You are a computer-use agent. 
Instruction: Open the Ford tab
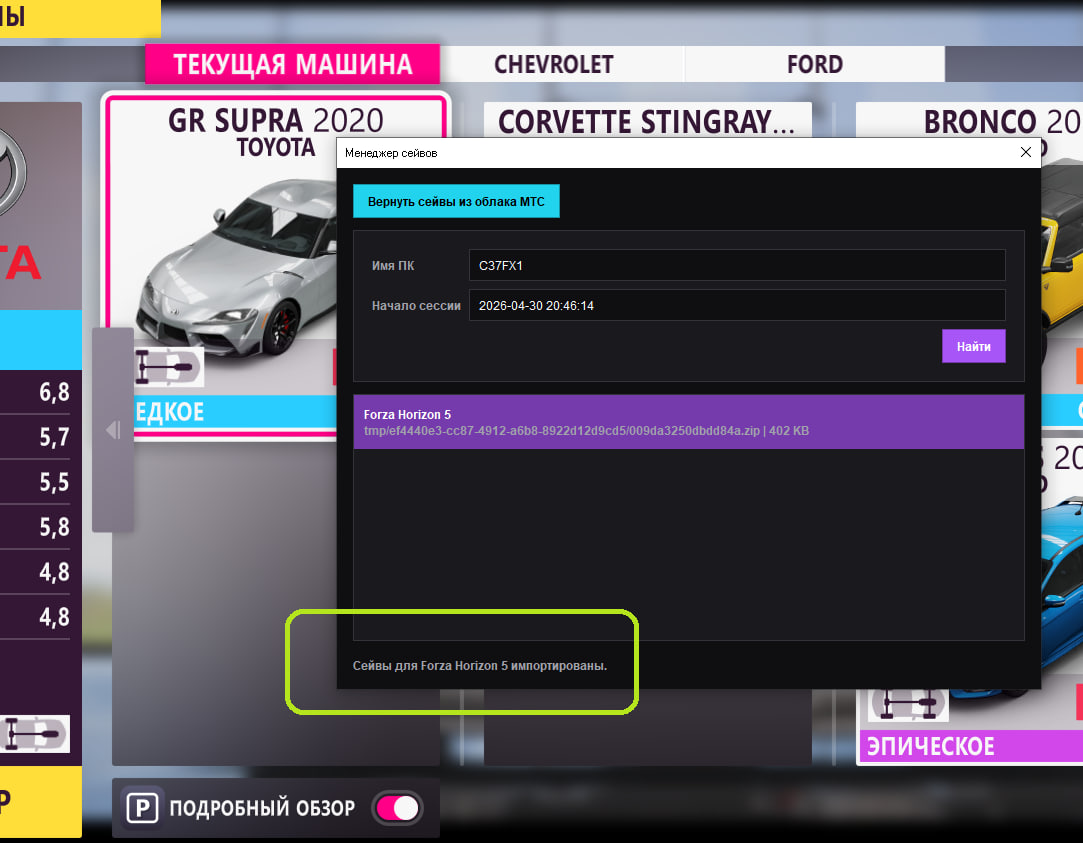pos(815,64)
